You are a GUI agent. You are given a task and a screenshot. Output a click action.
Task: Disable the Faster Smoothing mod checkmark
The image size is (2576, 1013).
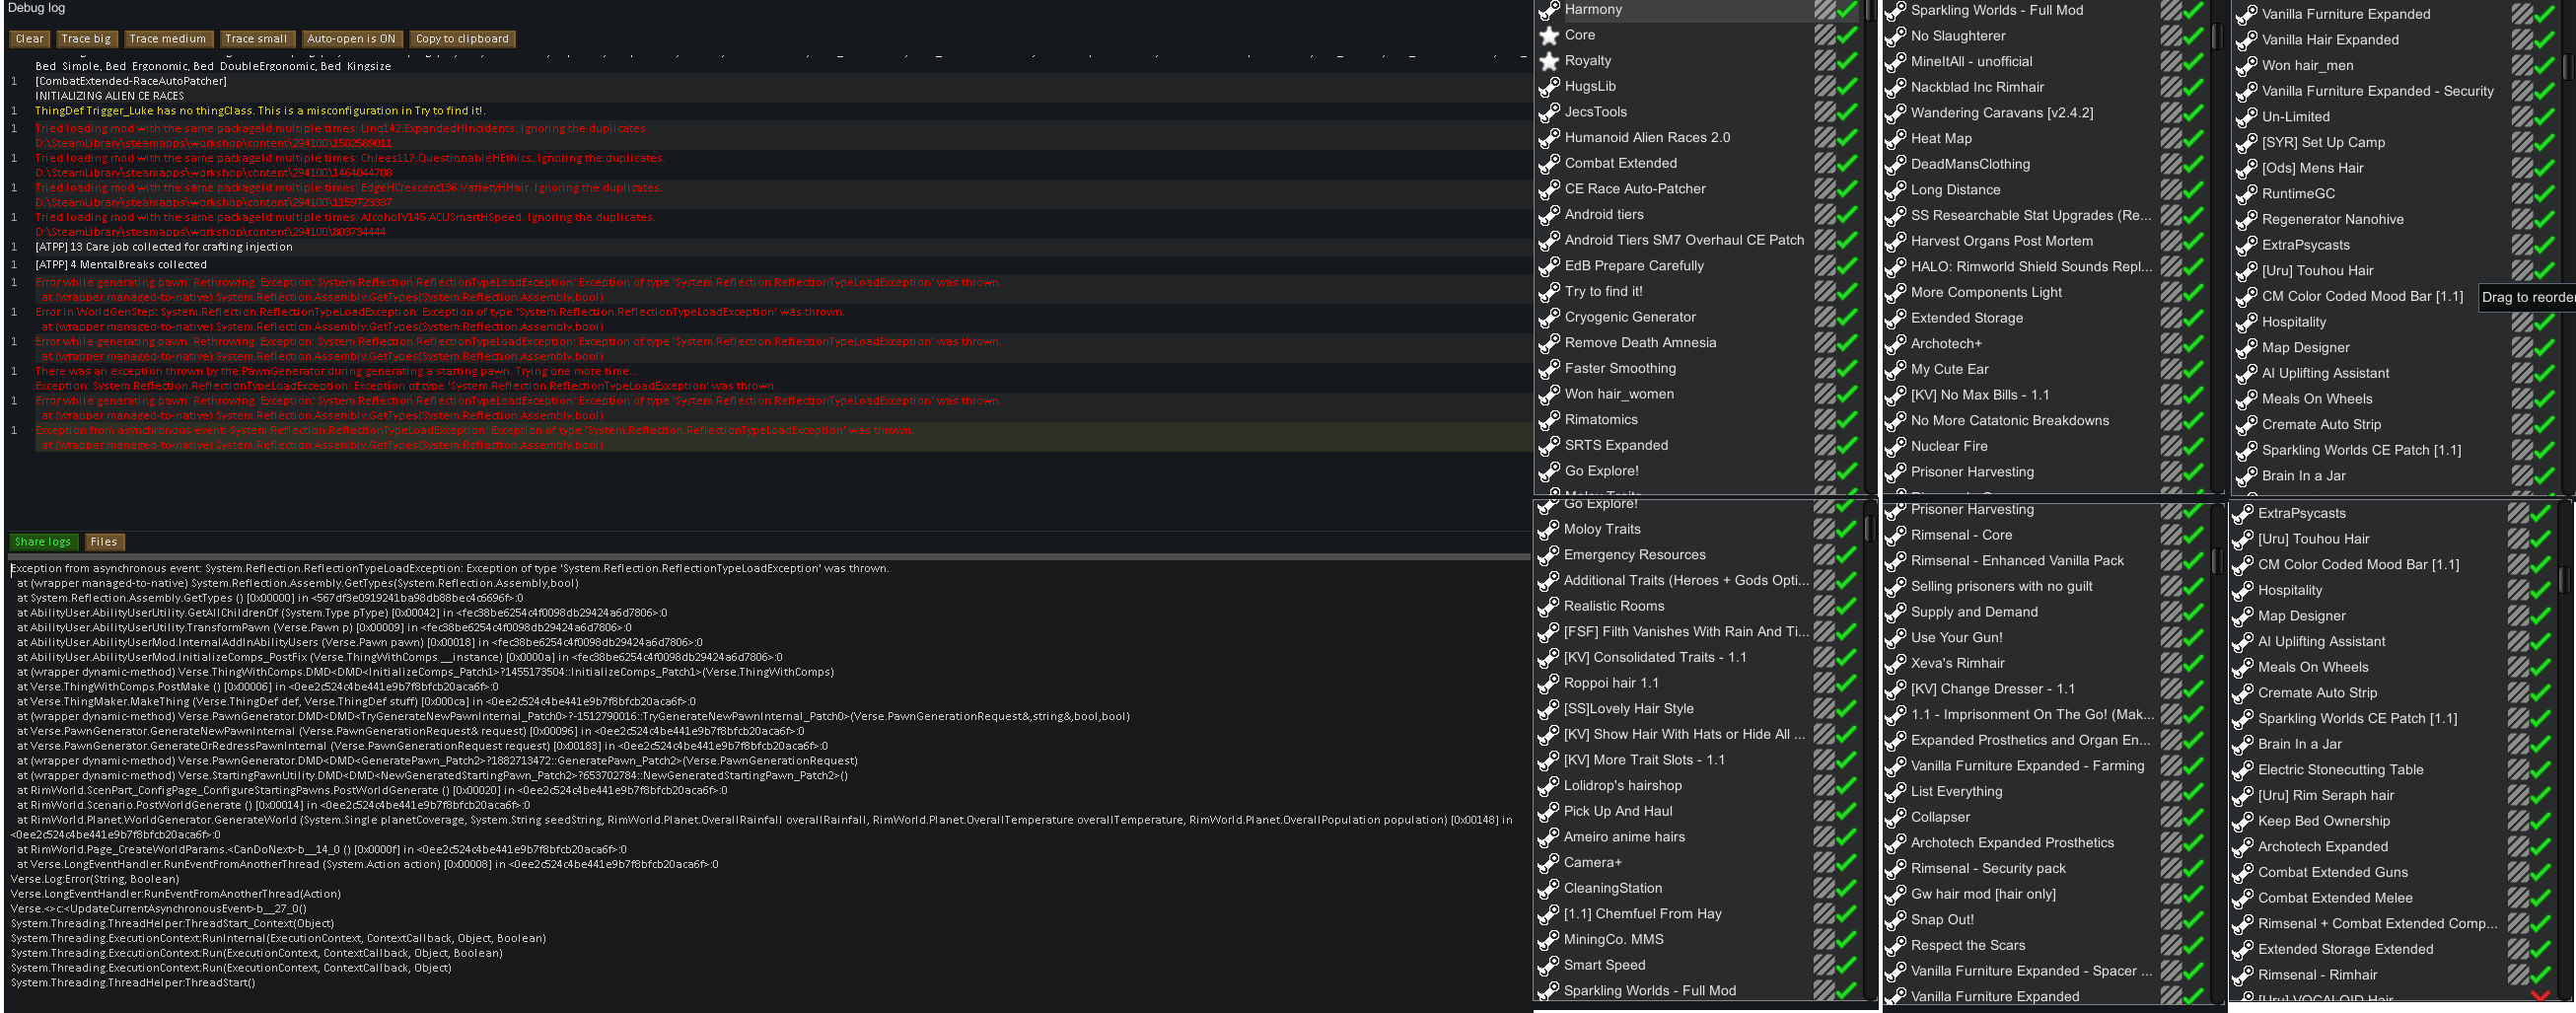[x=1847, y=369]
